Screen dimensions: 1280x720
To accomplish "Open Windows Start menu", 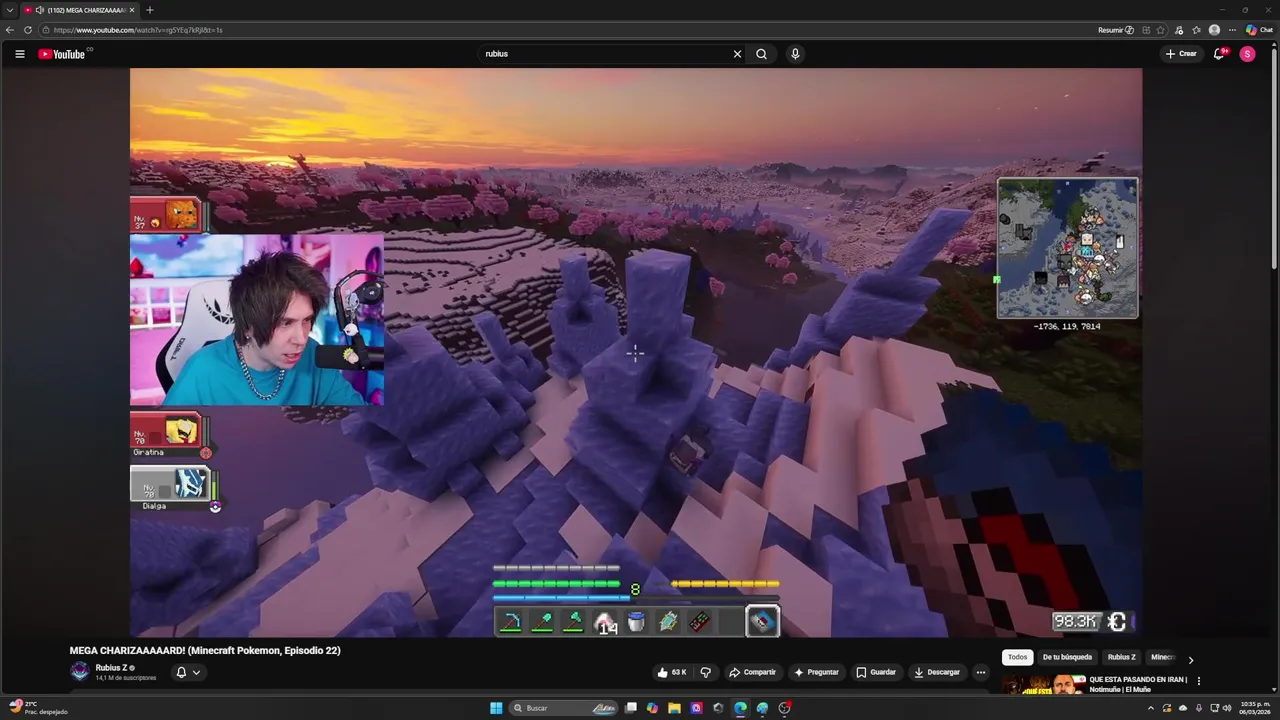I will [496, 708].
